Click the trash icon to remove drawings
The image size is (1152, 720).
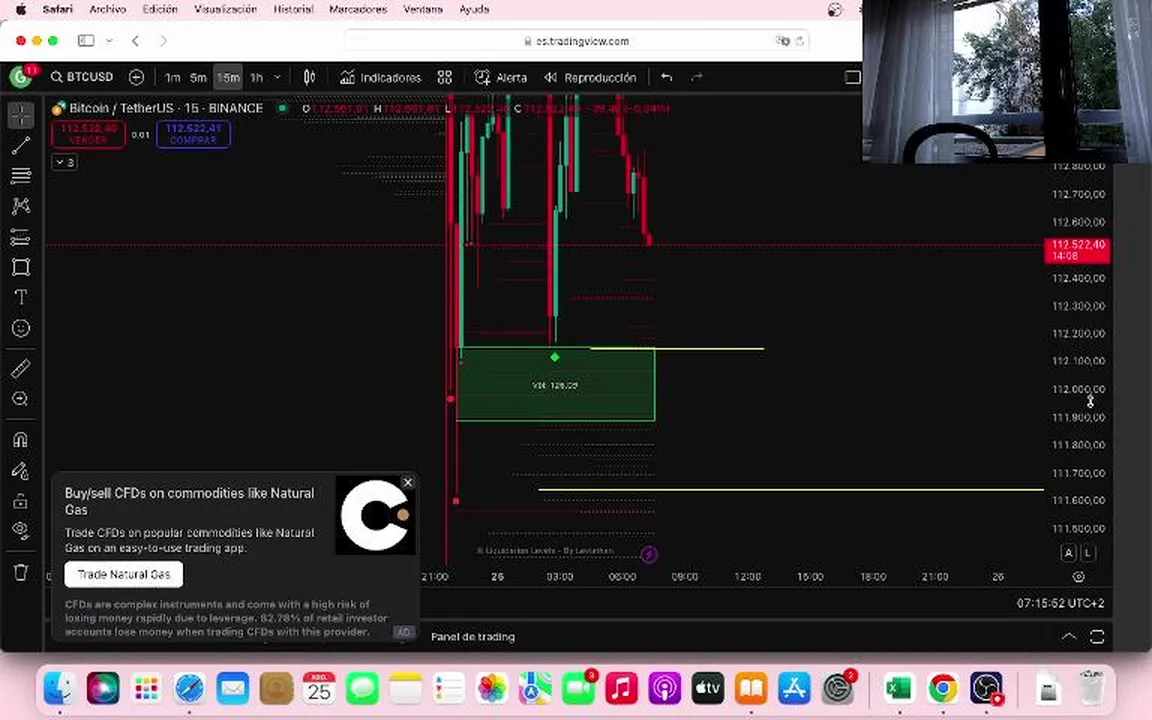(x=21, y=572)
